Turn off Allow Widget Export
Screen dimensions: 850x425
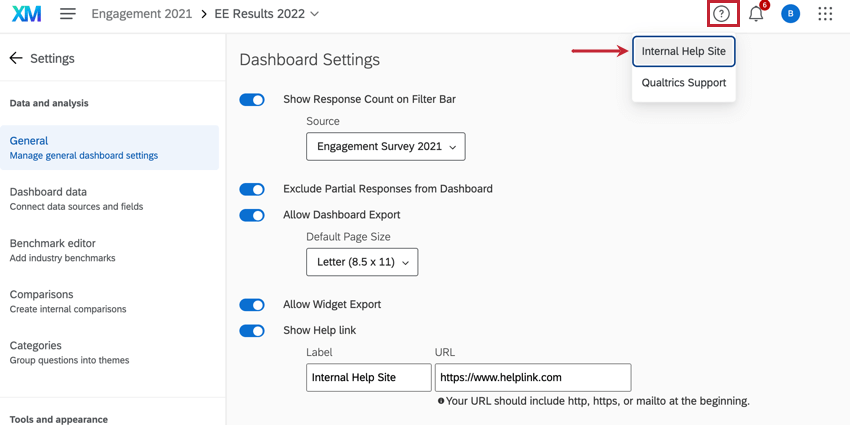click(252, 305)
